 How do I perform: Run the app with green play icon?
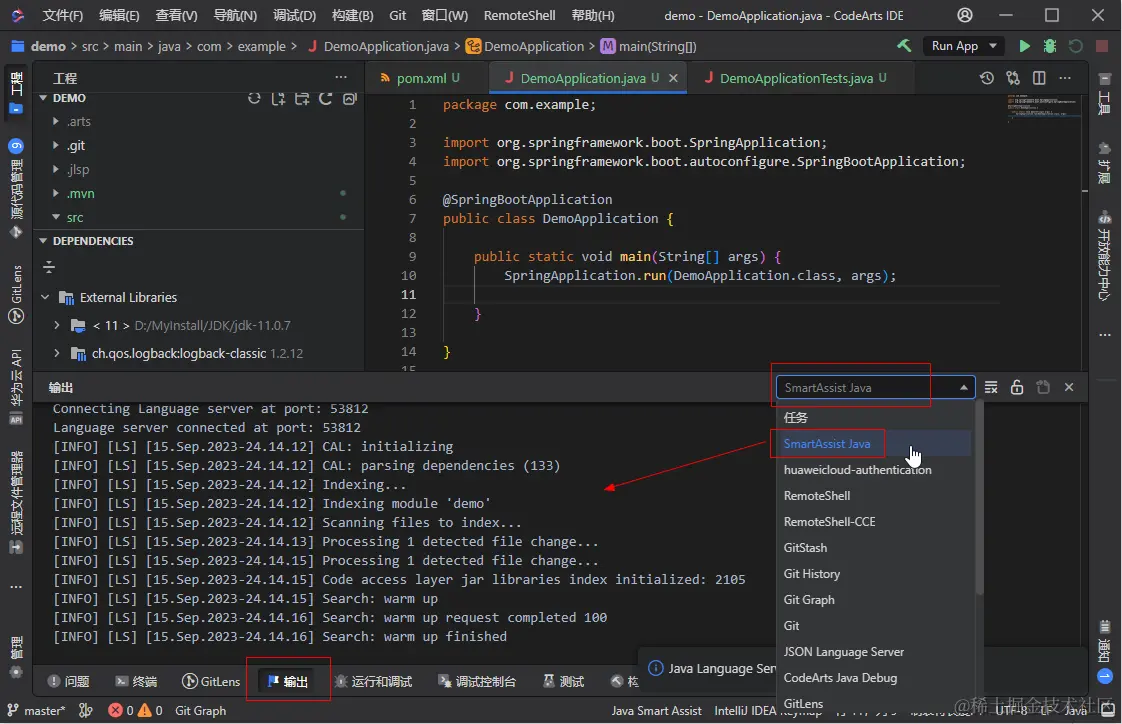[1024, 46]
